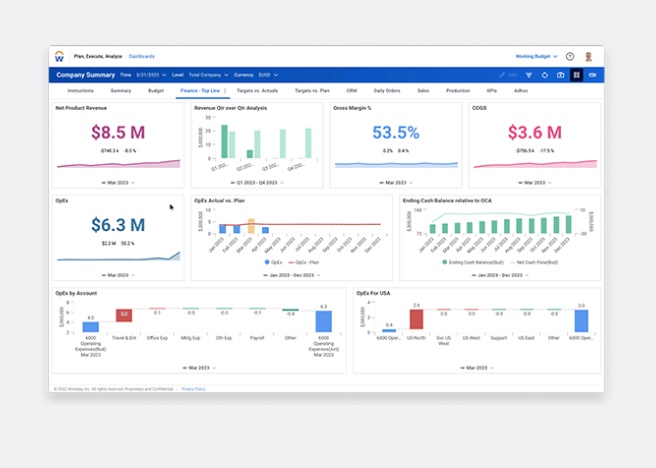Toggle Ending Cash Balance legend series

(x=471, y=262)
